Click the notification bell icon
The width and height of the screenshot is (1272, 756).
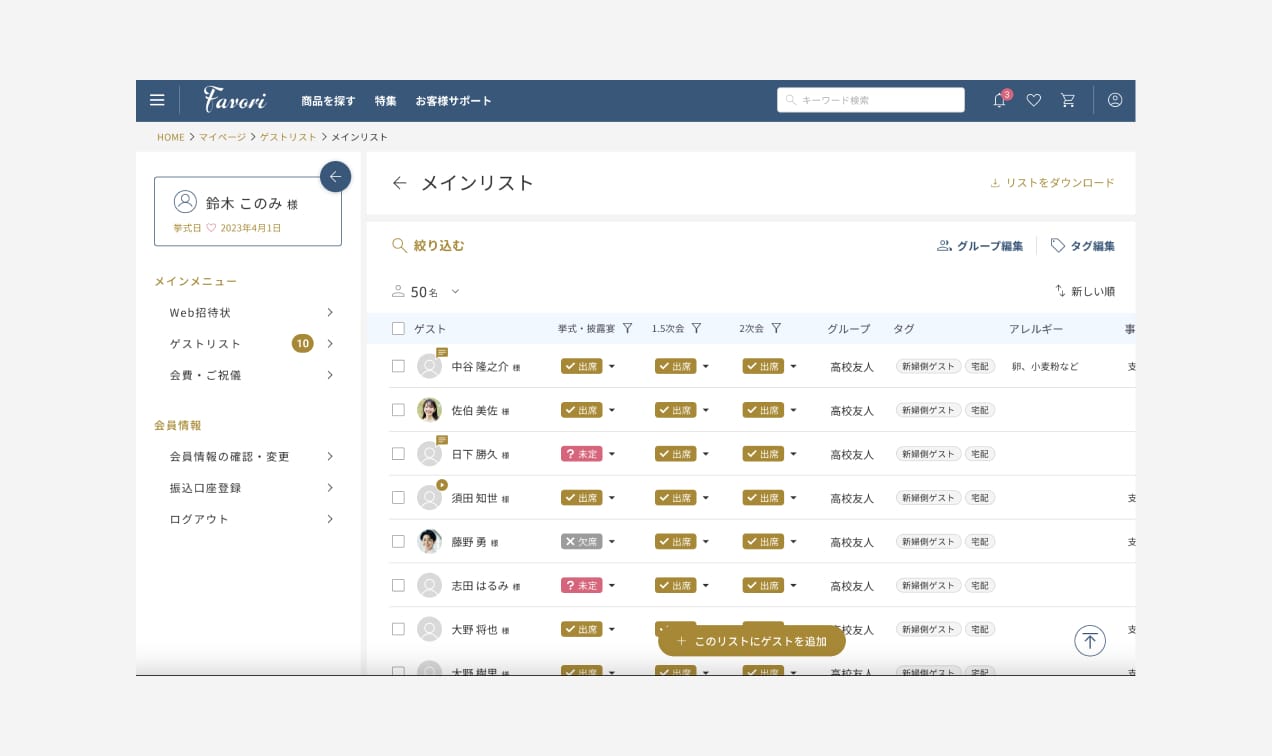point(999,100)
